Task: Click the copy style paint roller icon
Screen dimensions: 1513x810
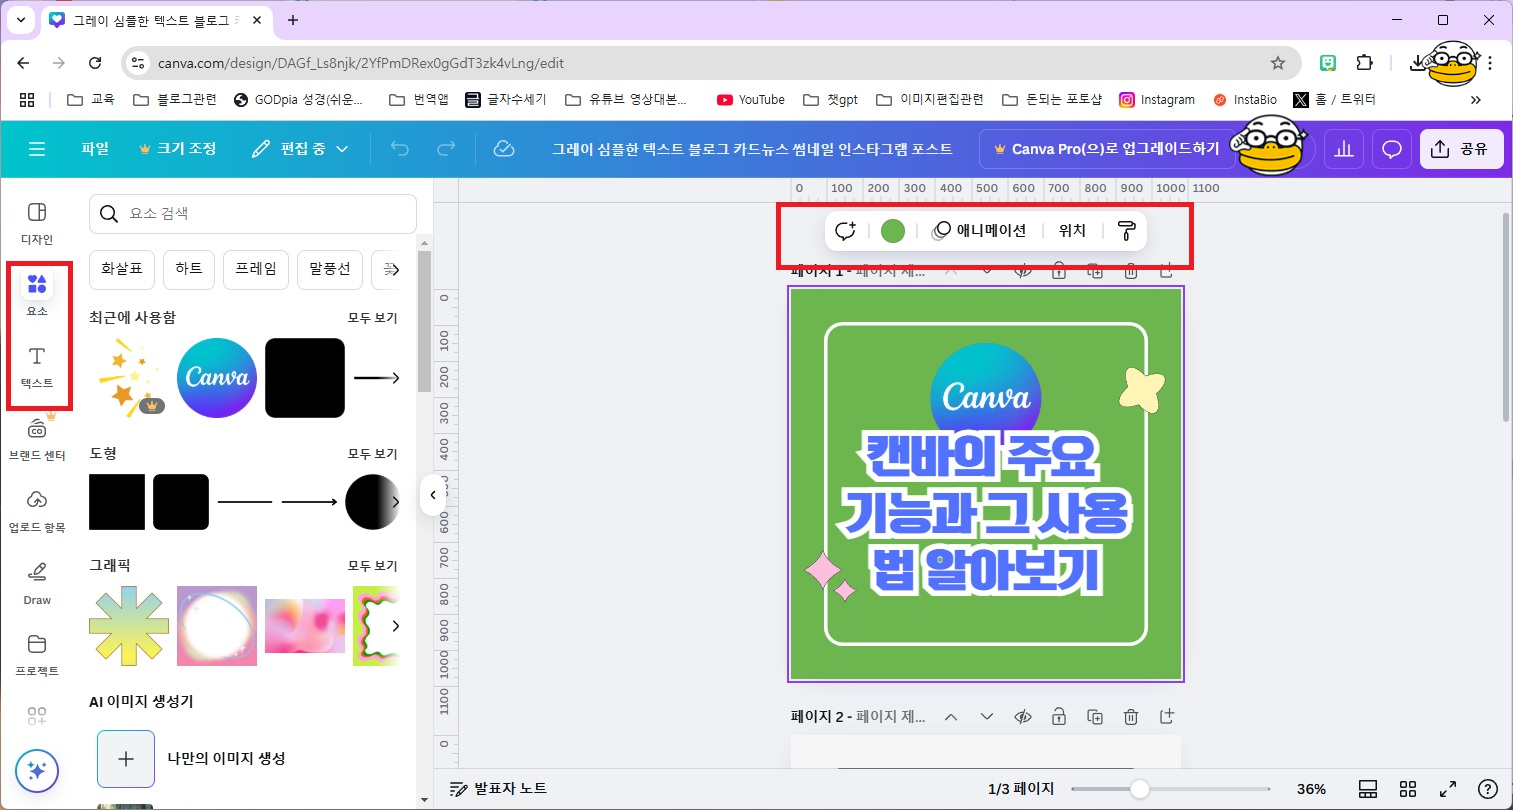Action: tap(1126, 231)
